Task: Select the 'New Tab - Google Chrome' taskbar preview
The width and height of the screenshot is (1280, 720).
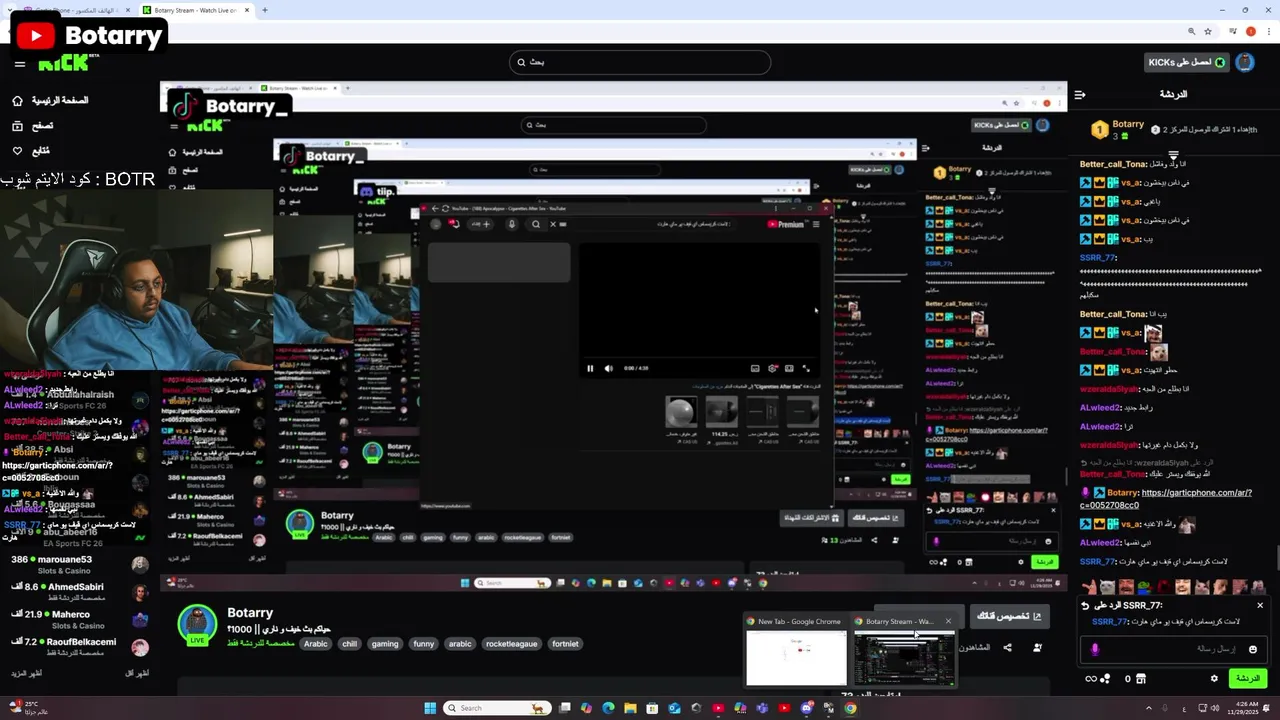Action: [x=796, y=650]
